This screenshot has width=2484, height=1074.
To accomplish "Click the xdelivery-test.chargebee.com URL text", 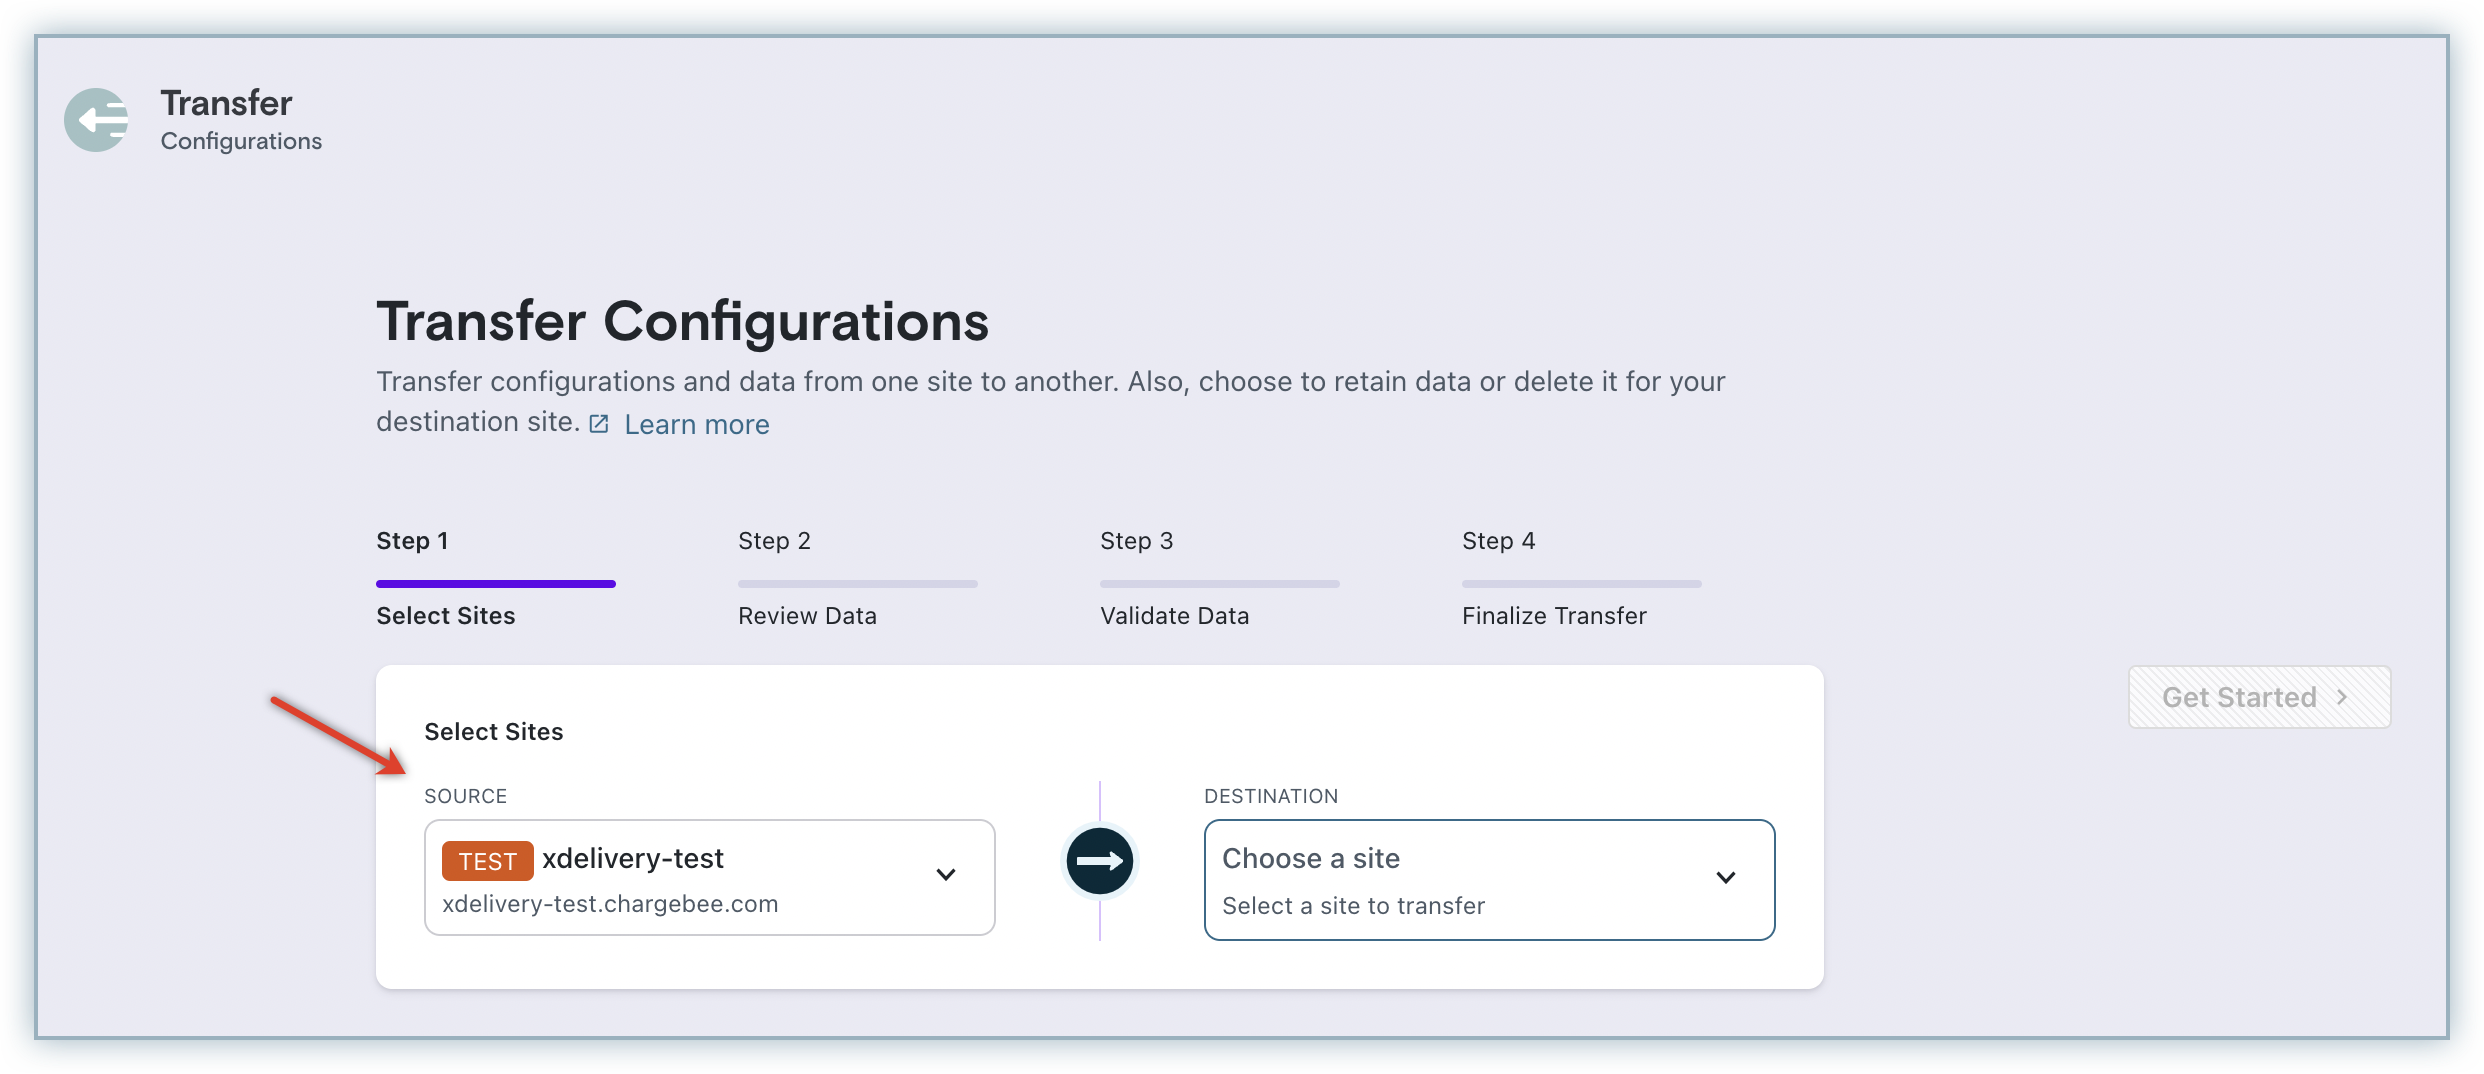I will (x=610, y=904).
